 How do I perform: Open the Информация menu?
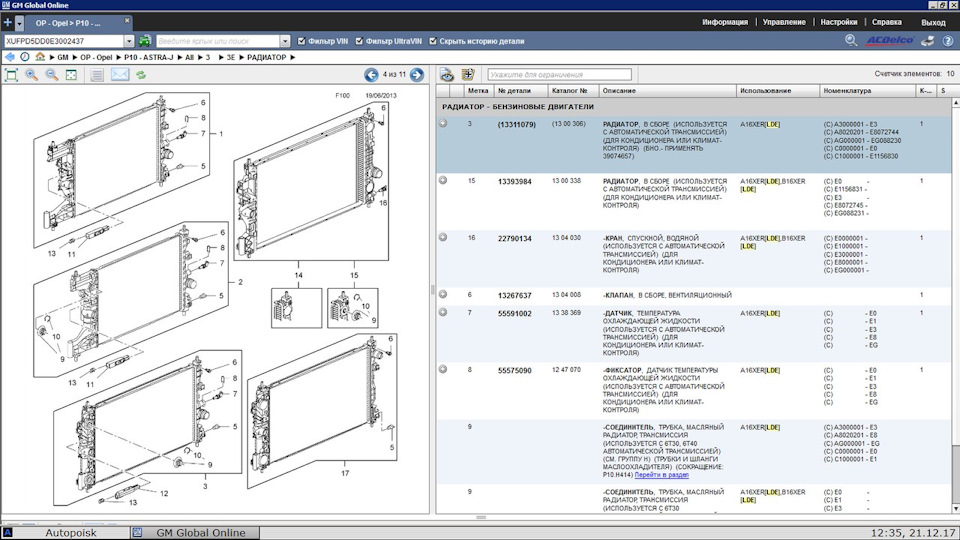tap(725, 22)
